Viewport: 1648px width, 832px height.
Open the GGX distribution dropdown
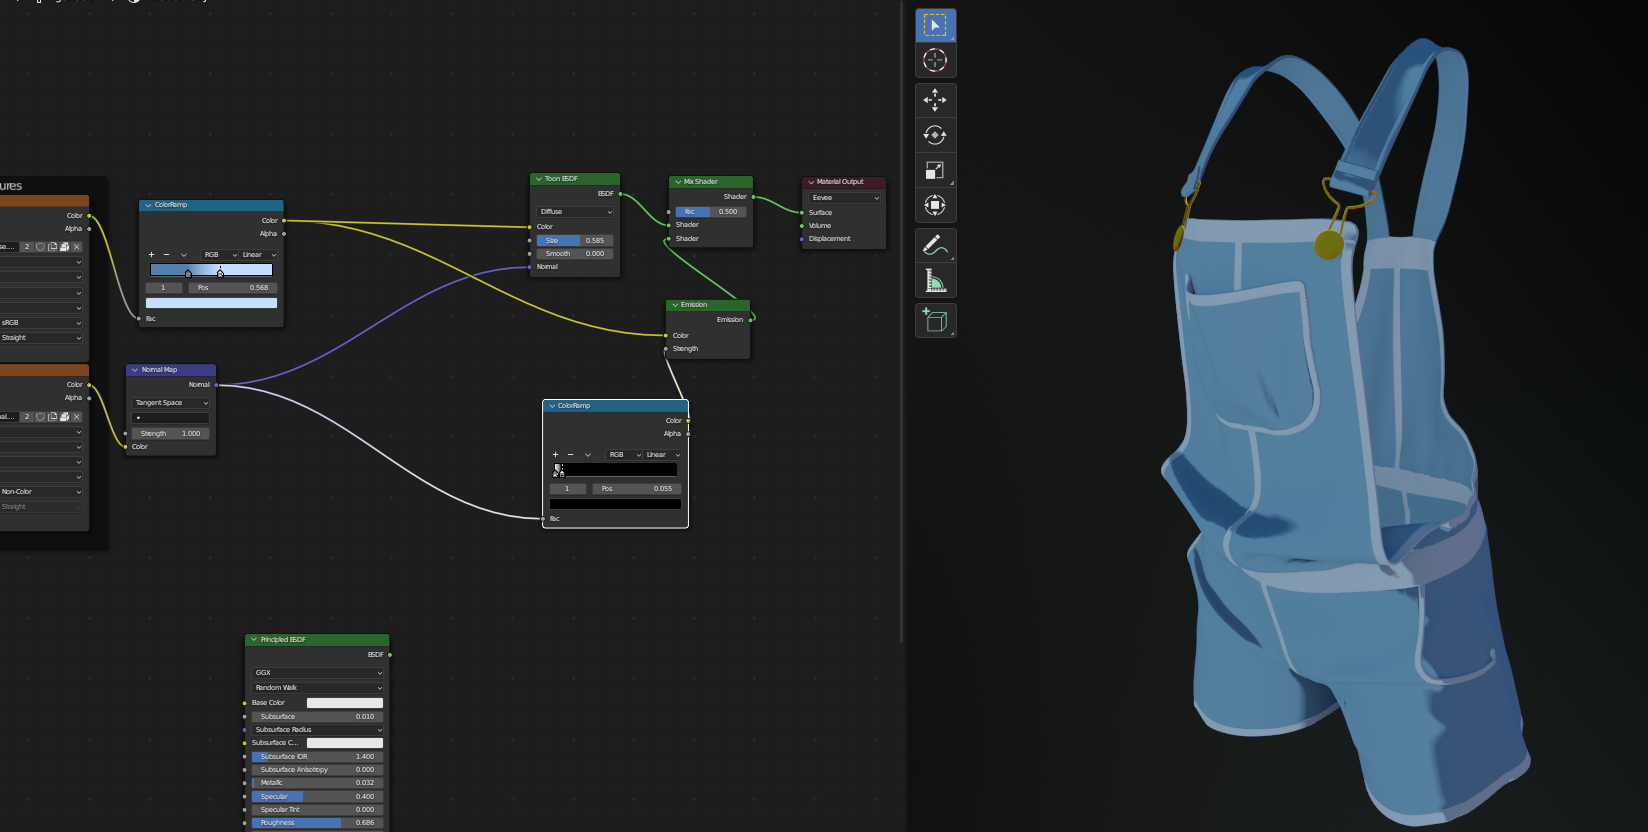pos(317,673)
